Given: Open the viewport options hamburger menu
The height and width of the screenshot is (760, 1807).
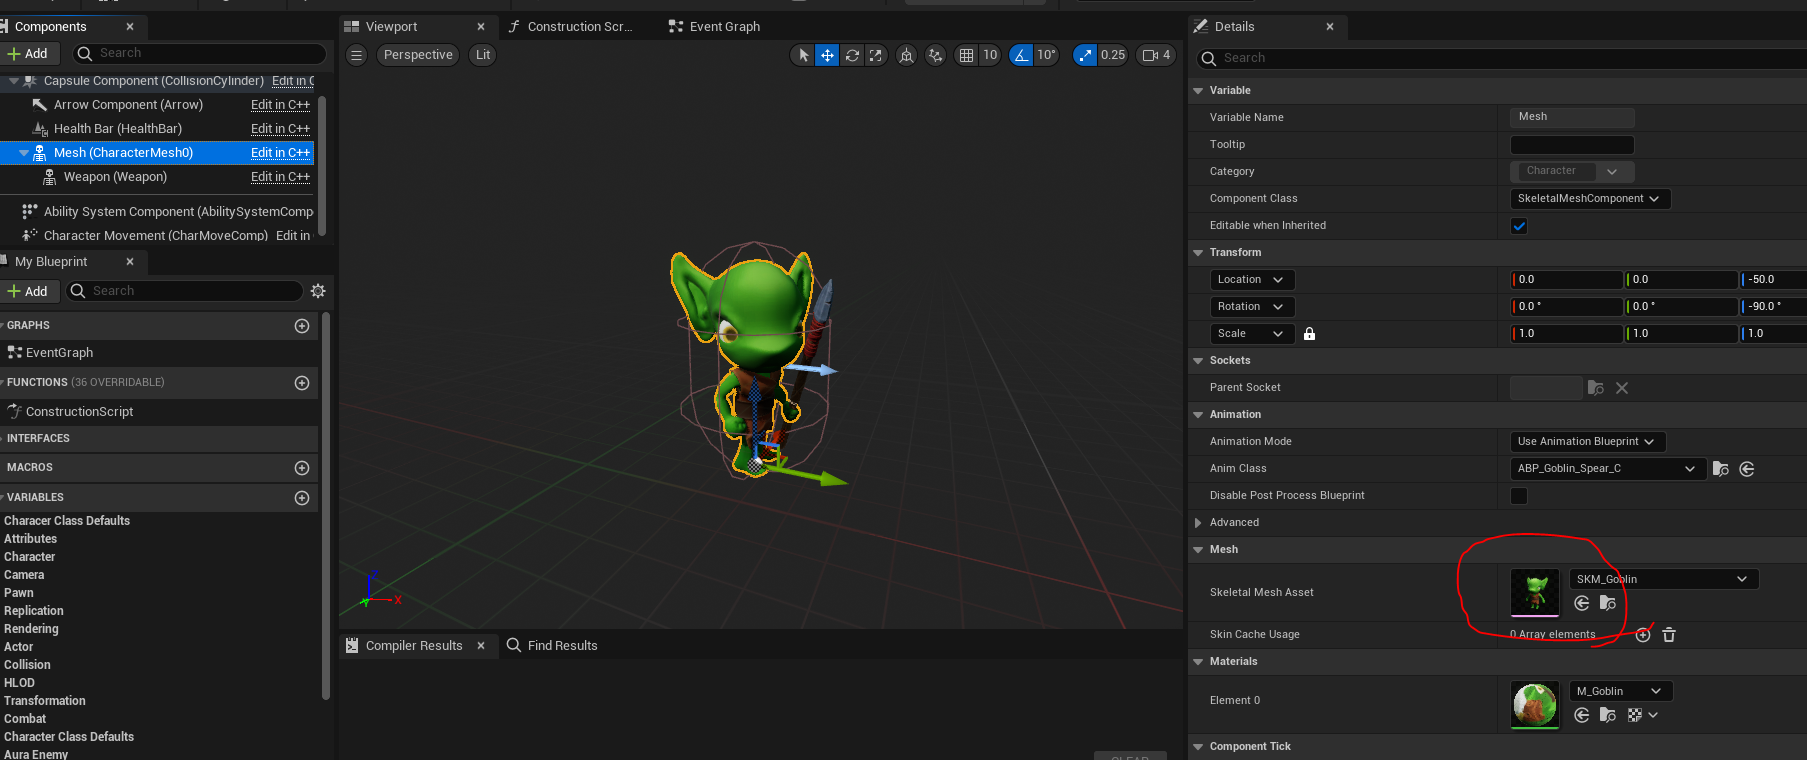Looking at the screenshot, I should tap(356, 55).
